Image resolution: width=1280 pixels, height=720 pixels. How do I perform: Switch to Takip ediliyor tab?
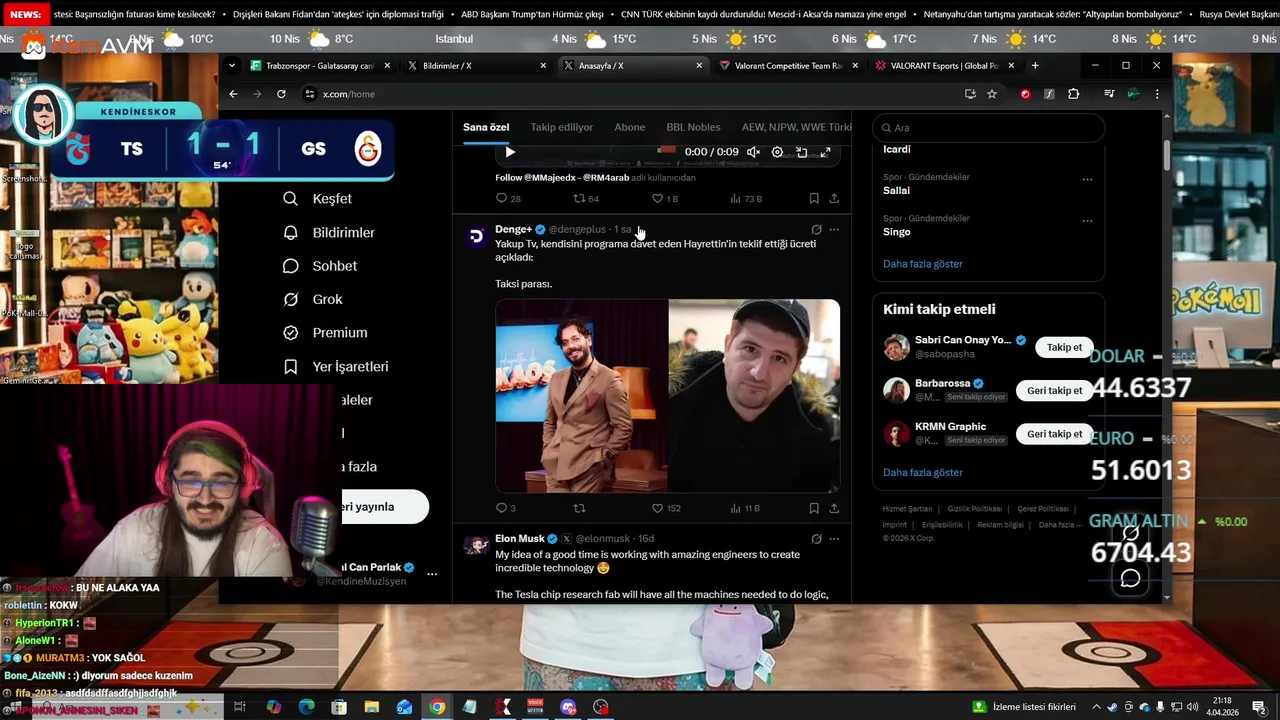pos(562,127)
